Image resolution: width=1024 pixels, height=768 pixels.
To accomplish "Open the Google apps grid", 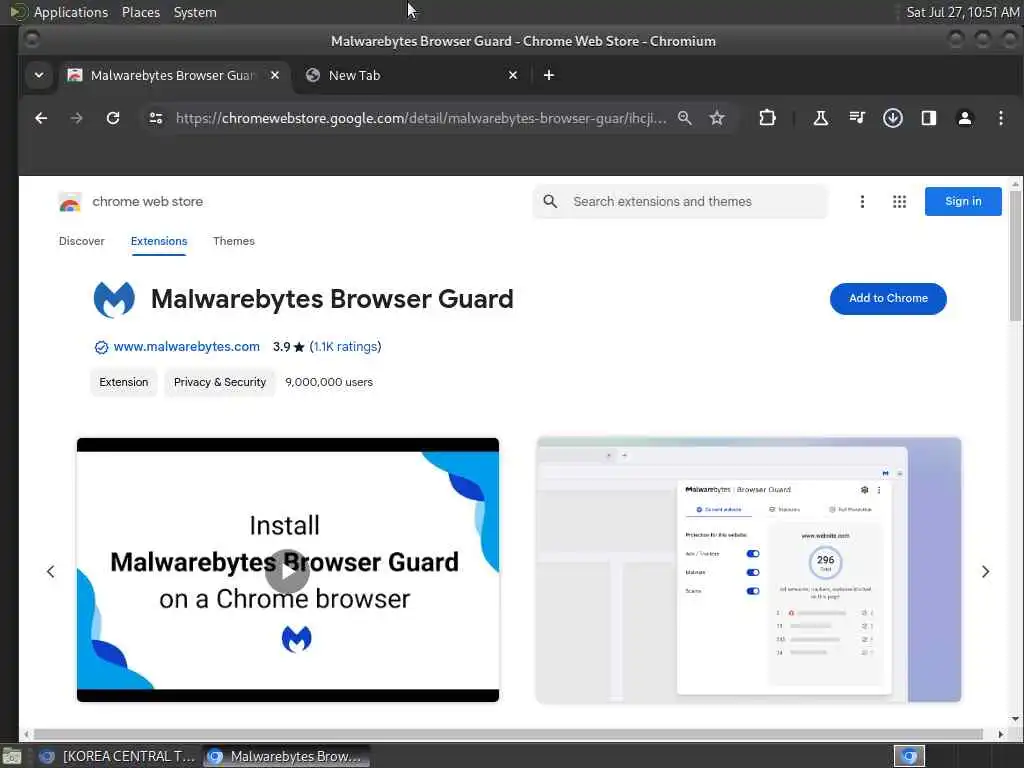I will 899,202.
